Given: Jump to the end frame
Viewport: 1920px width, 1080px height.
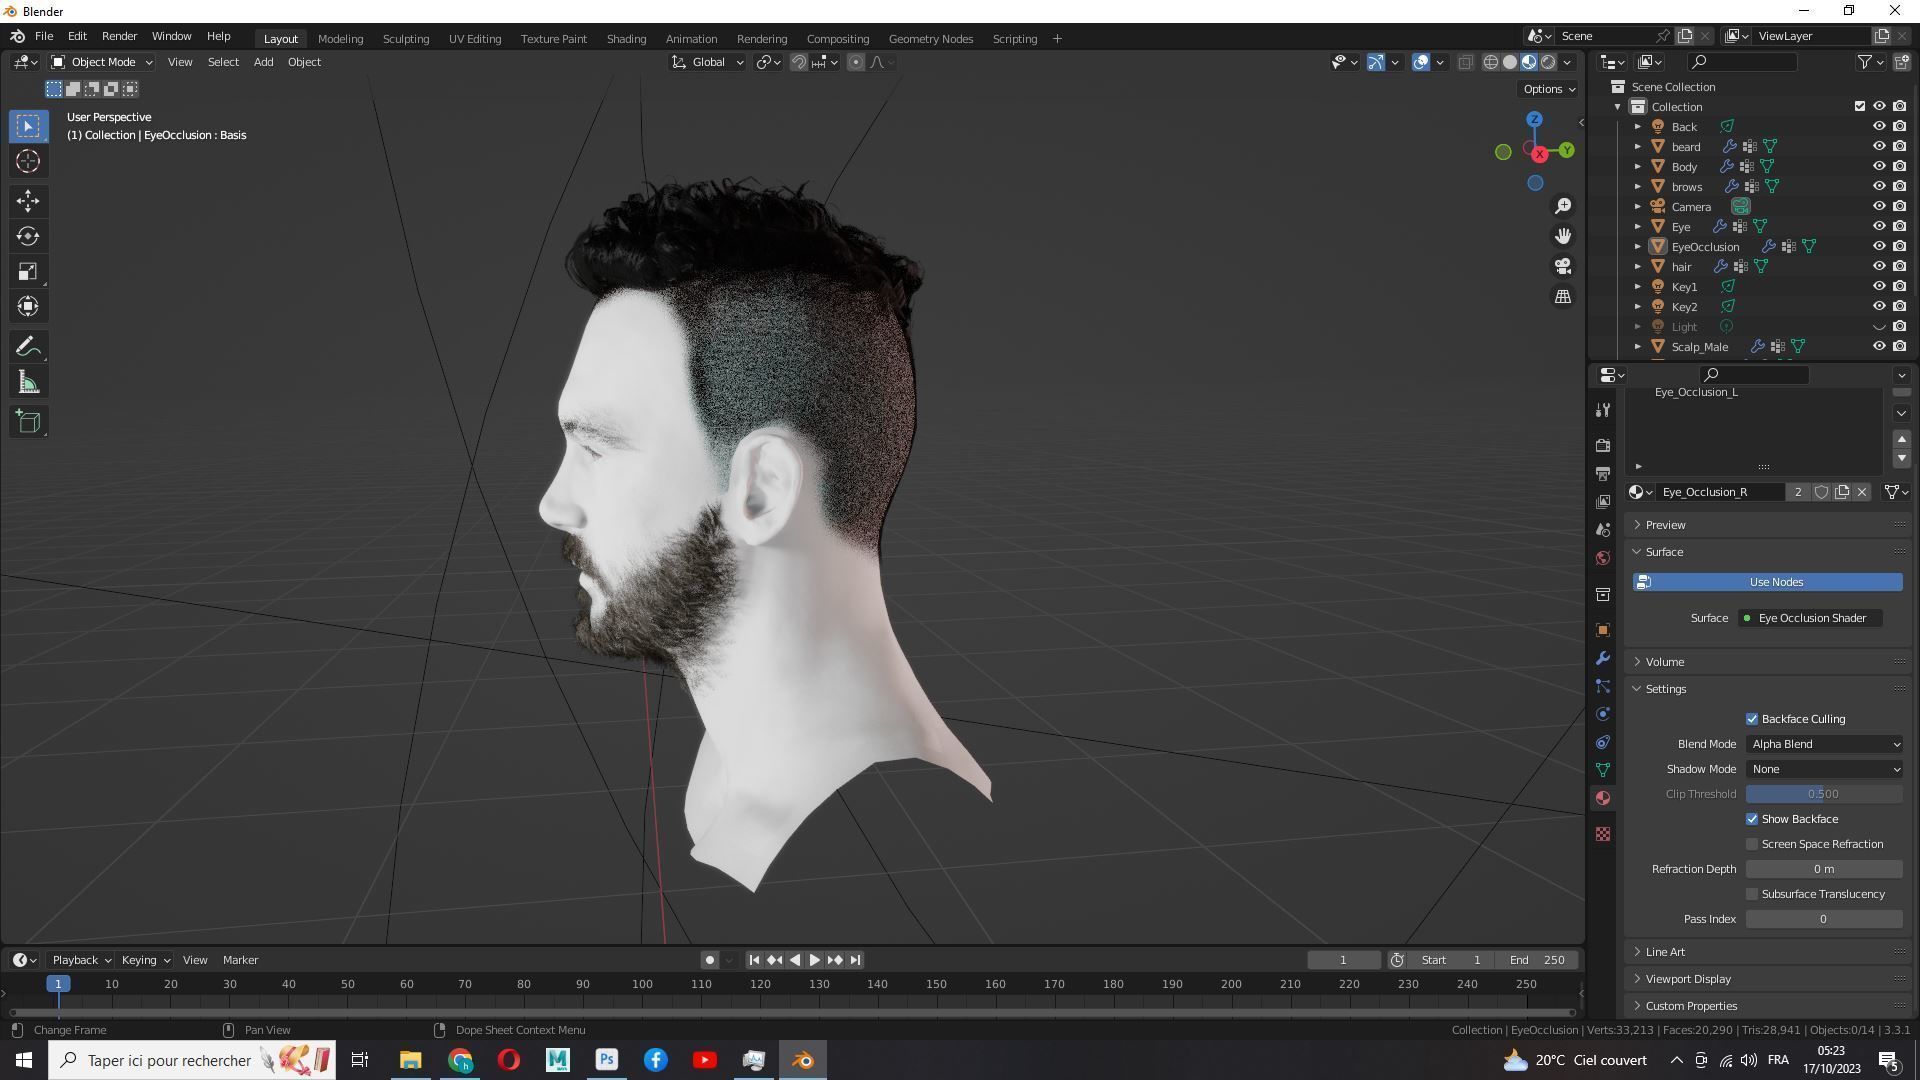Looking at the screenshot, I should pyautogui.click(x=855, y=960).
